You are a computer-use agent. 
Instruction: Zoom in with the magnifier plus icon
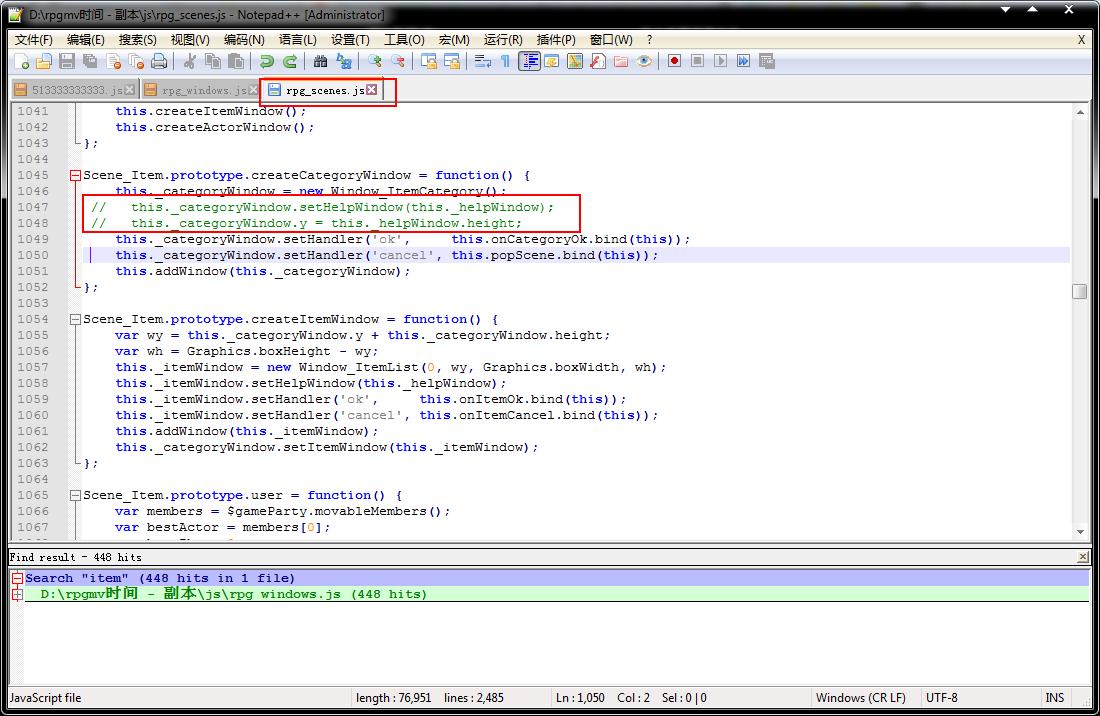pos(375,62)
